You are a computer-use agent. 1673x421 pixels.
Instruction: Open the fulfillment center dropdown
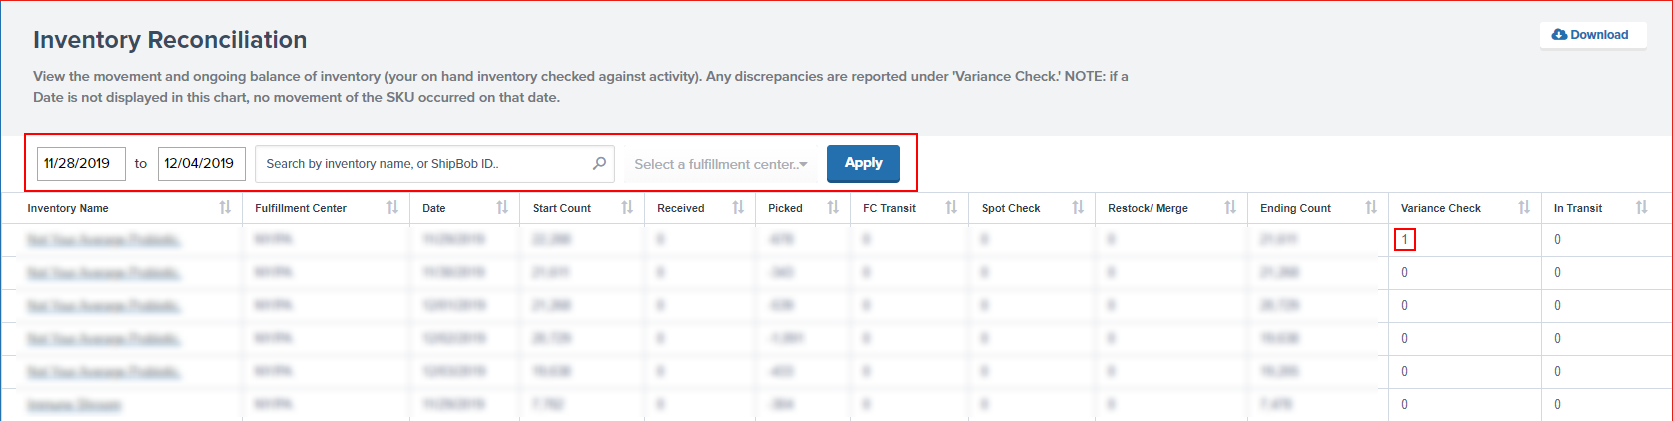click(x=720, y=164)
